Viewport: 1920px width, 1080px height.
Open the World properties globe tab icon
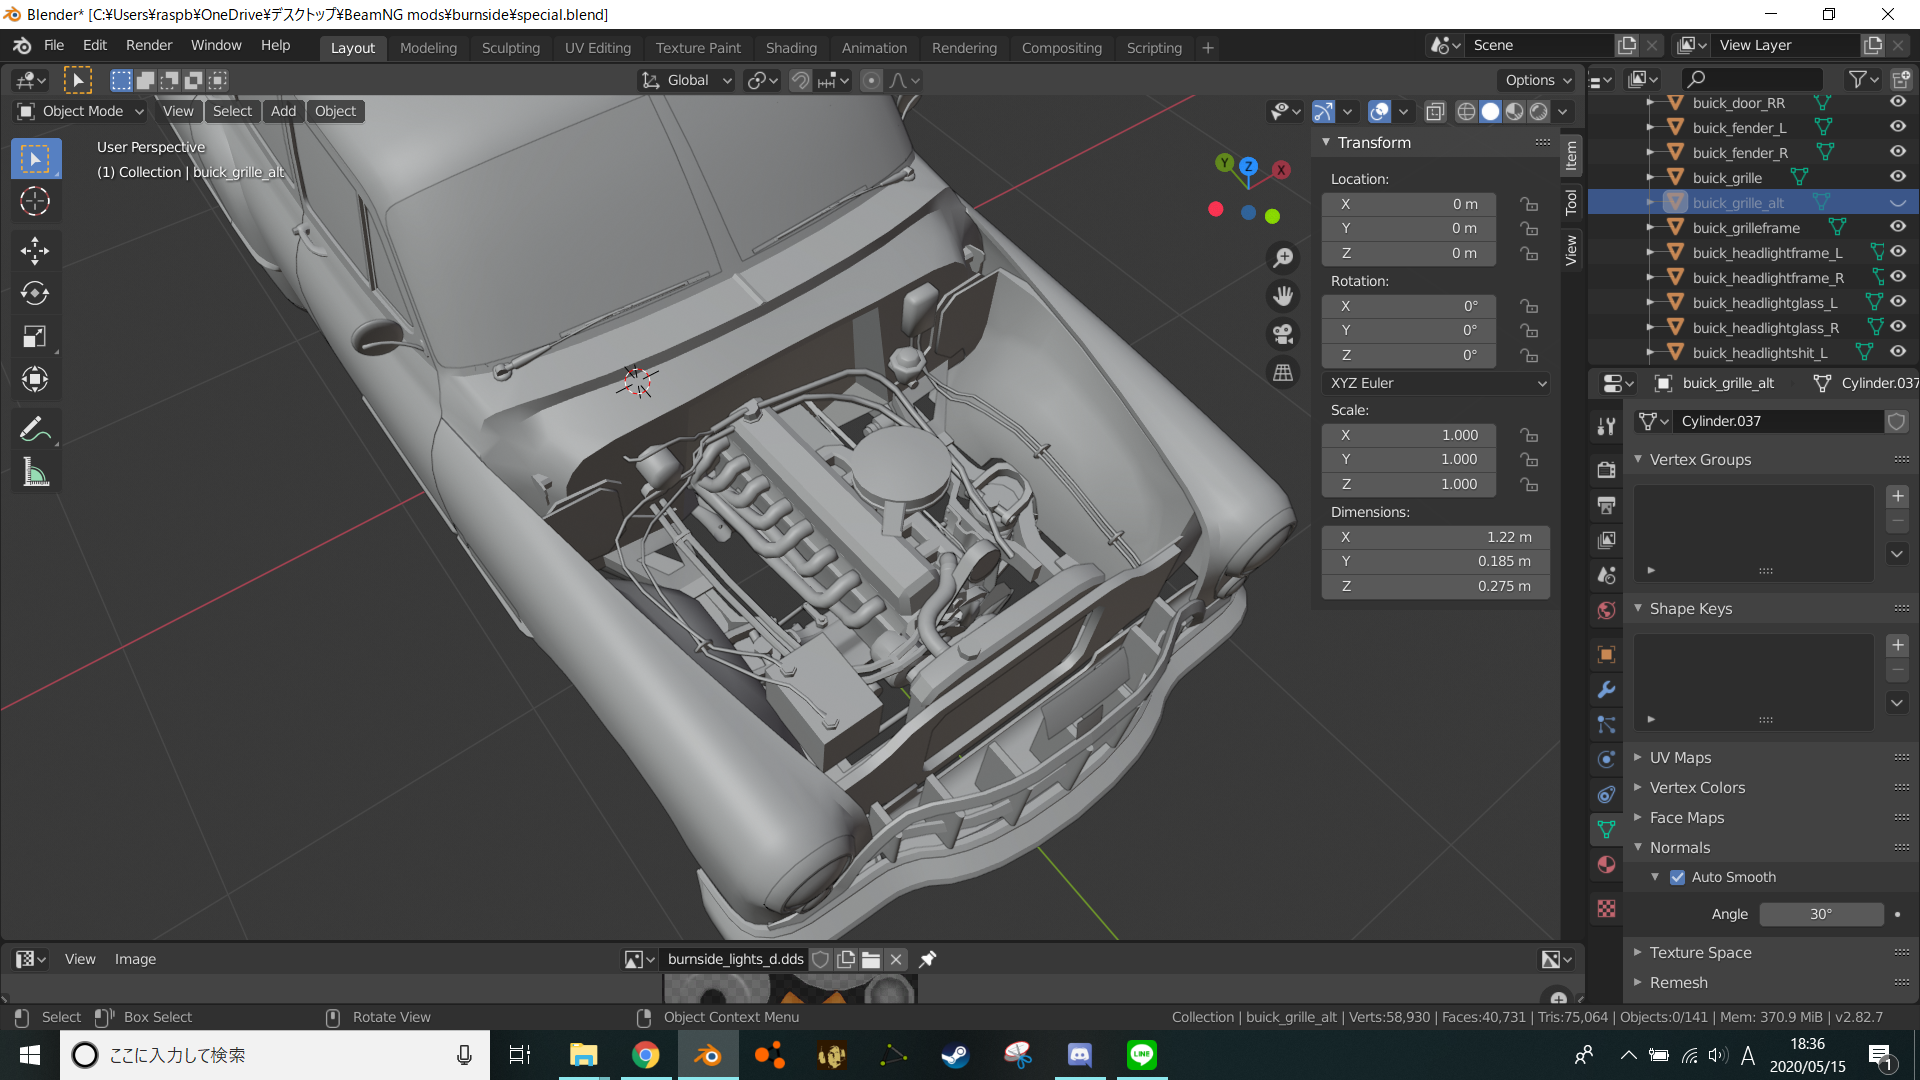click(1606, 610)
